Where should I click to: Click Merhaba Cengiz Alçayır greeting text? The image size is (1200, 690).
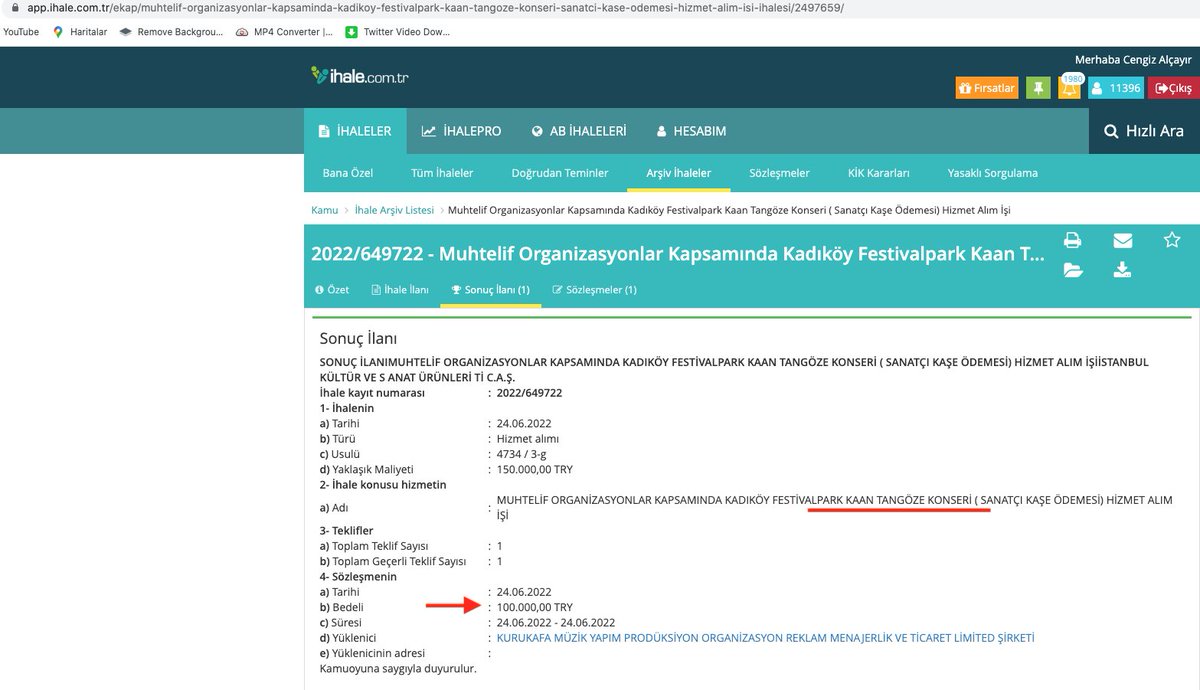point(1133,60)
